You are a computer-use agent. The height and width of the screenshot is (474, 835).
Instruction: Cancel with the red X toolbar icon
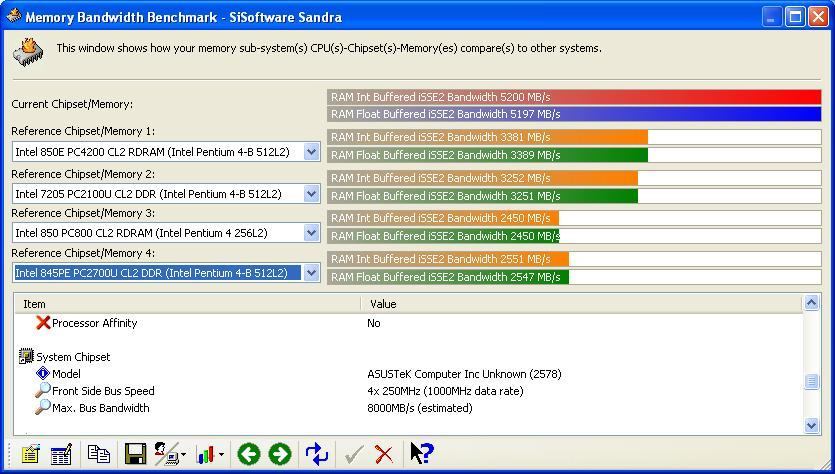[383, 454]
